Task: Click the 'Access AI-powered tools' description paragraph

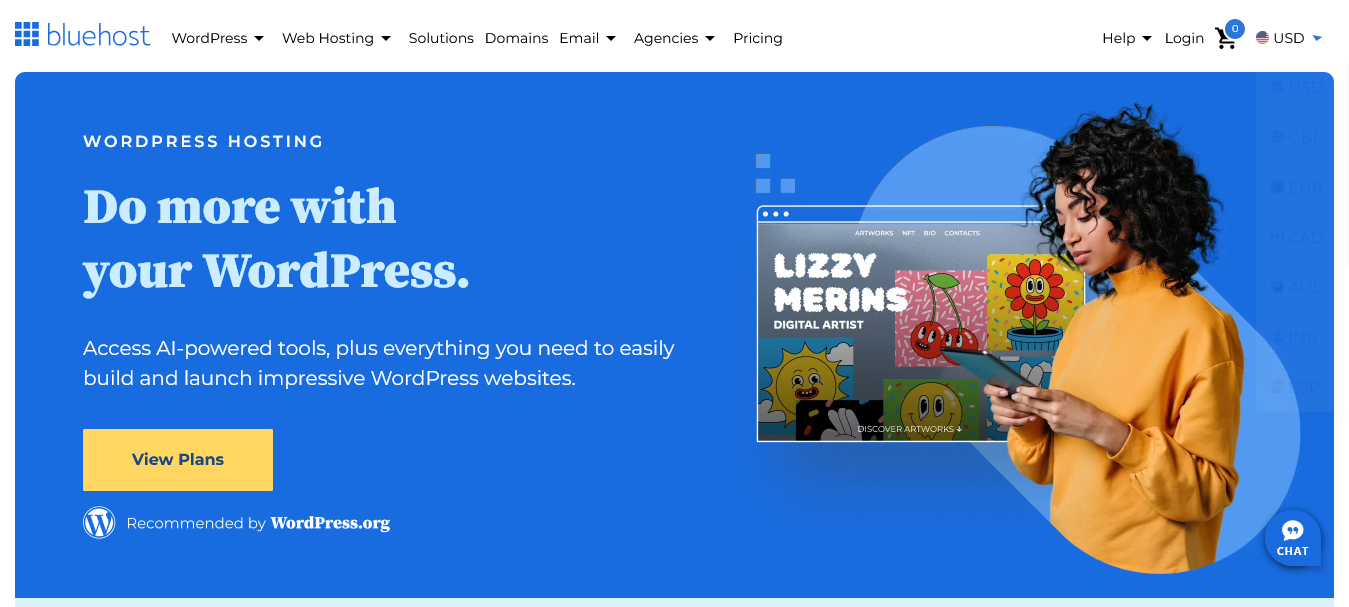Action: [379, 363]
